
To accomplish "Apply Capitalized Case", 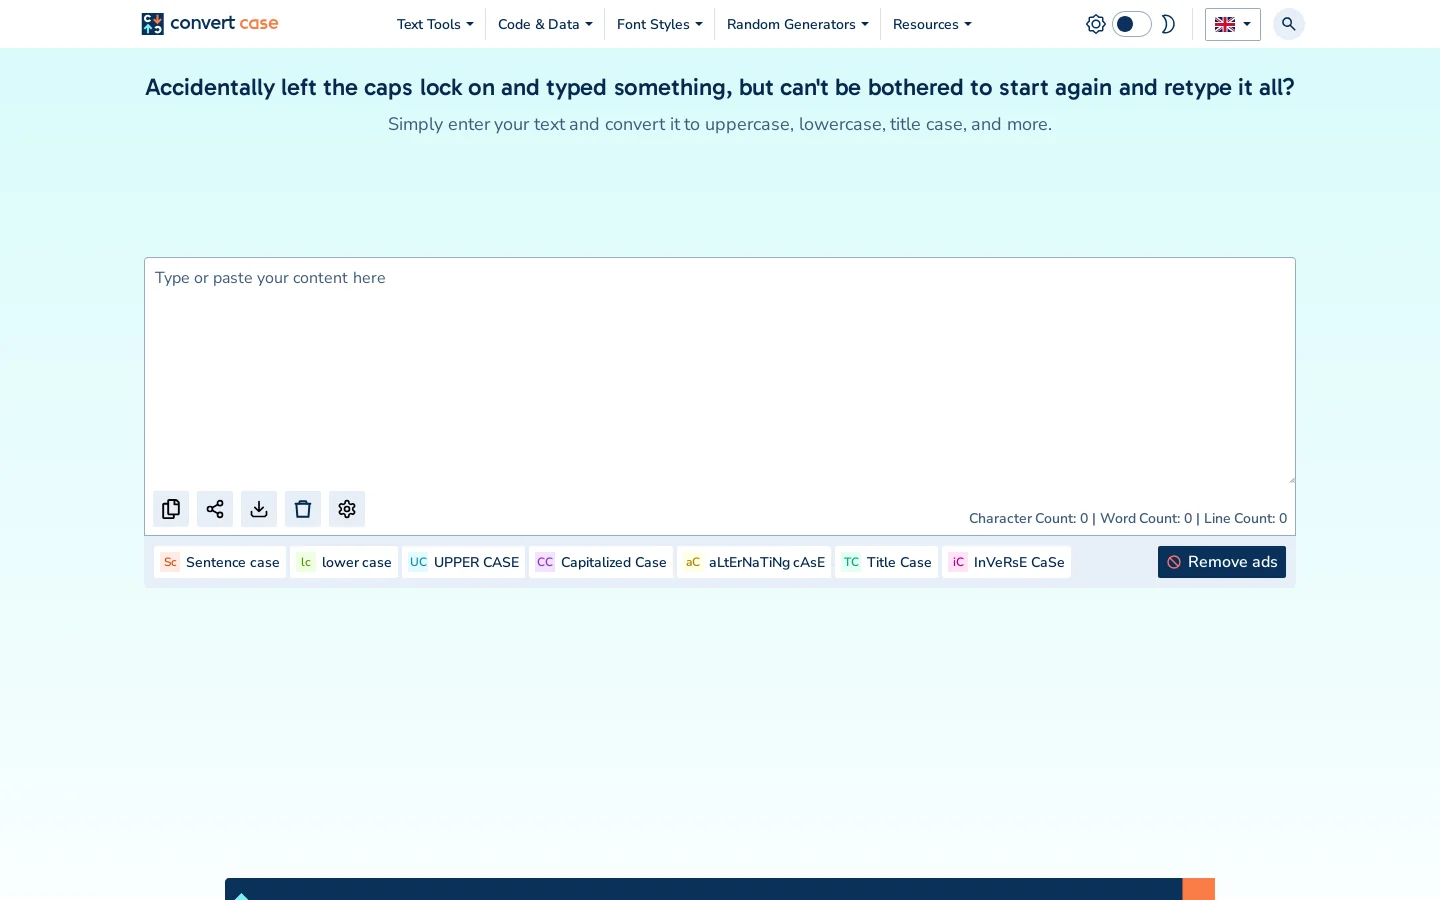I will (601, 562).
